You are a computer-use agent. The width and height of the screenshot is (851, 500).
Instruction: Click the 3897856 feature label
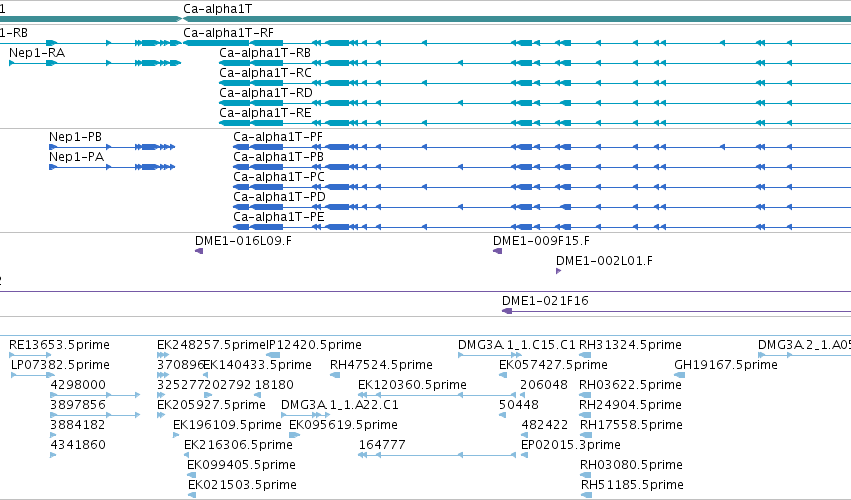pyautogui.click(x=78, y=406)
